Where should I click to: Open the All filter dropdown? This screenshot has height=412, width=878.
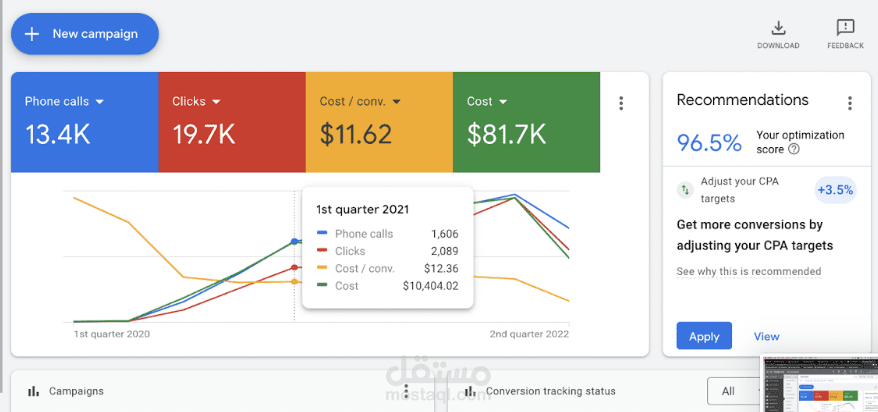735,391
